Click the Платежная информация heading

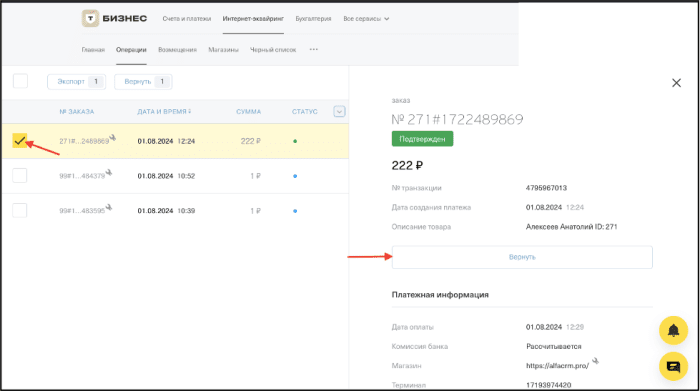click(440, 295)
